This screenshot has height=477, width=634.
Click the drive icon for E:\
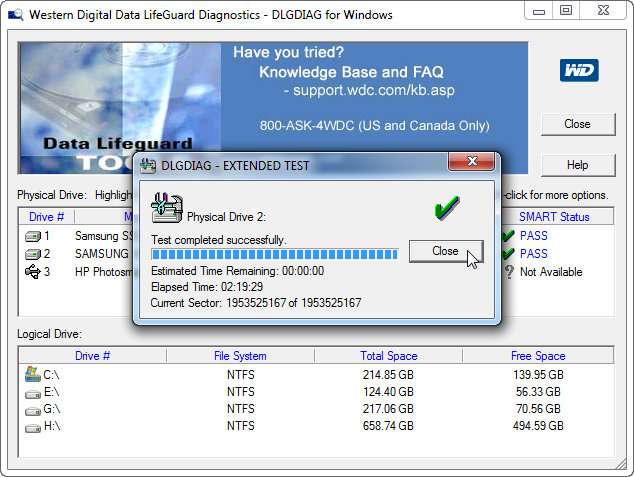(x=33, y=393)
